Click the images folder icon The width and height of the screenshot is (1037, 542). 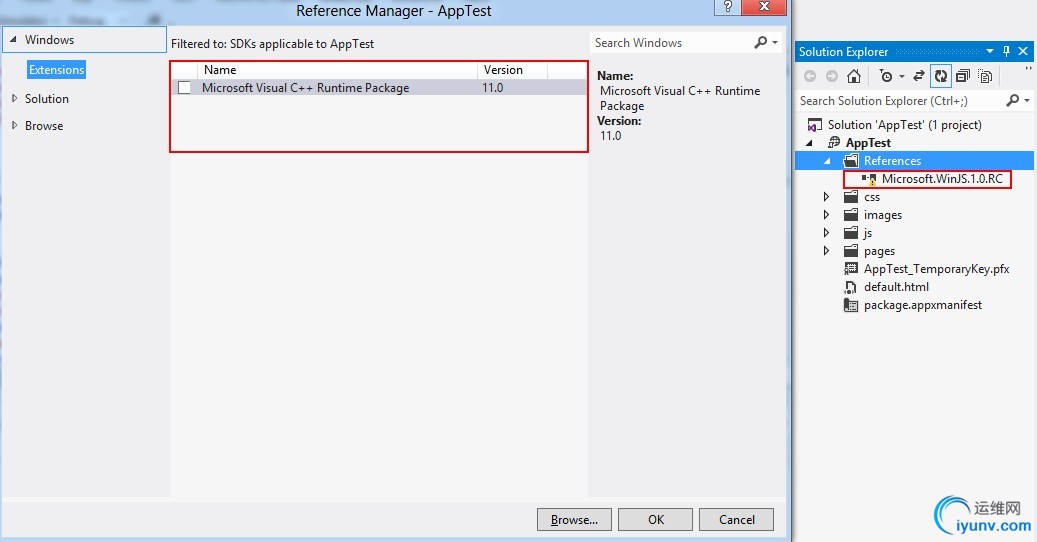point(851,214)
